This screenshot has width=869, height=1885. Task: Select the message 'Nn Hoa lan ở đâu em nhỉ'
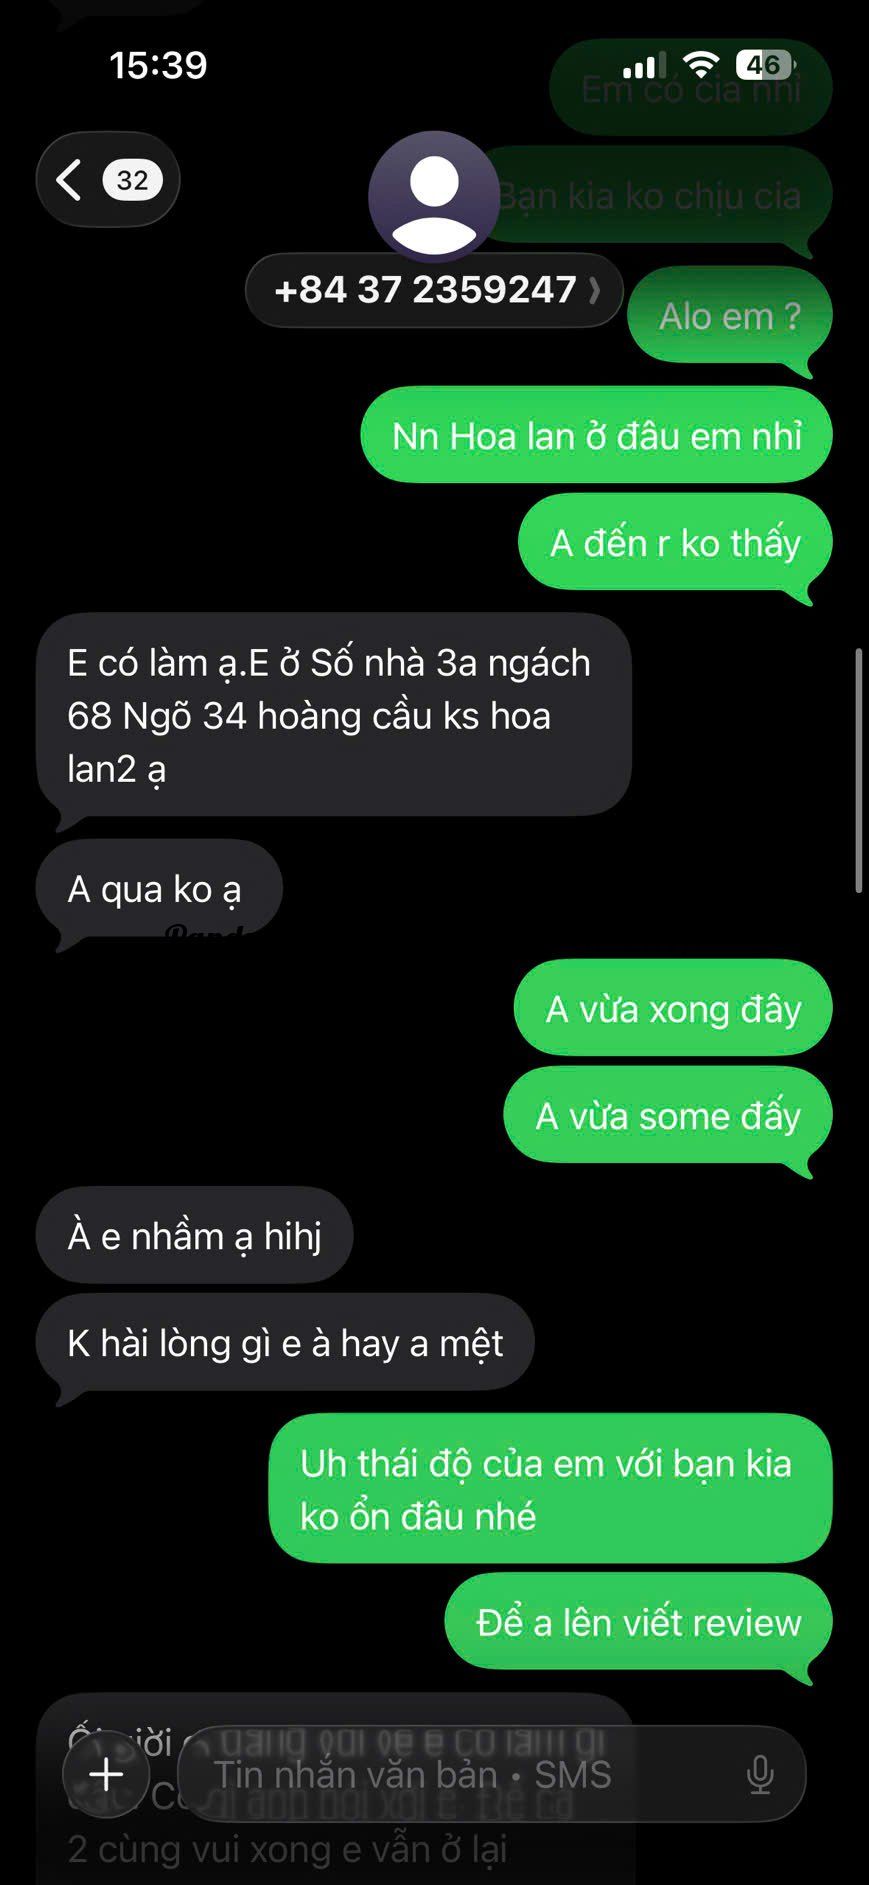(596, 436)
